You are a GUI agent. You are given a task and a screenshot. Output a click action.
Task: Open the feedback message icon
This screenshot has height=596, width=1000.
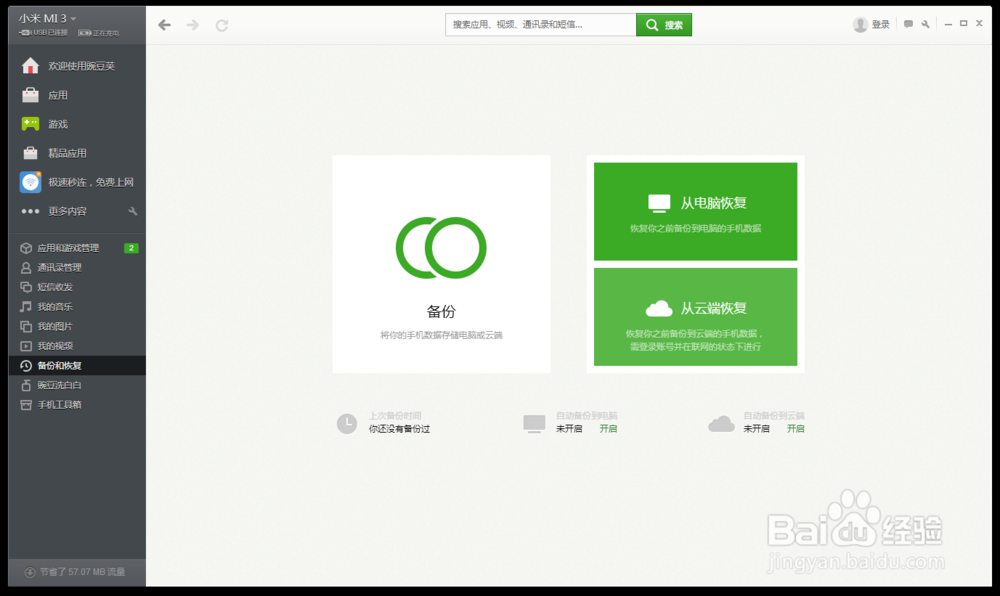[908, 24]
